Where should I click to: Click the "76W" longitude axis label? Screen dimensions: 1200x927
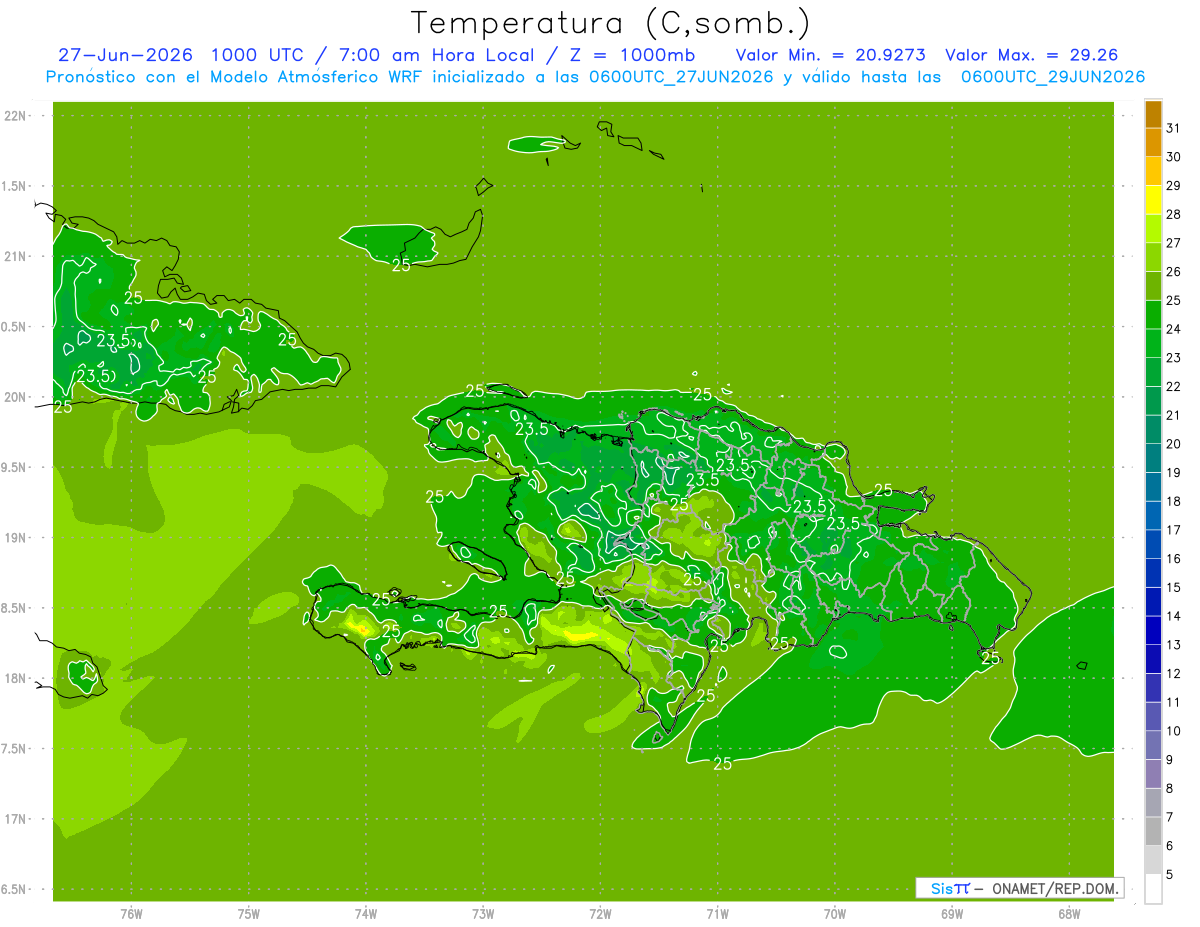131,914
